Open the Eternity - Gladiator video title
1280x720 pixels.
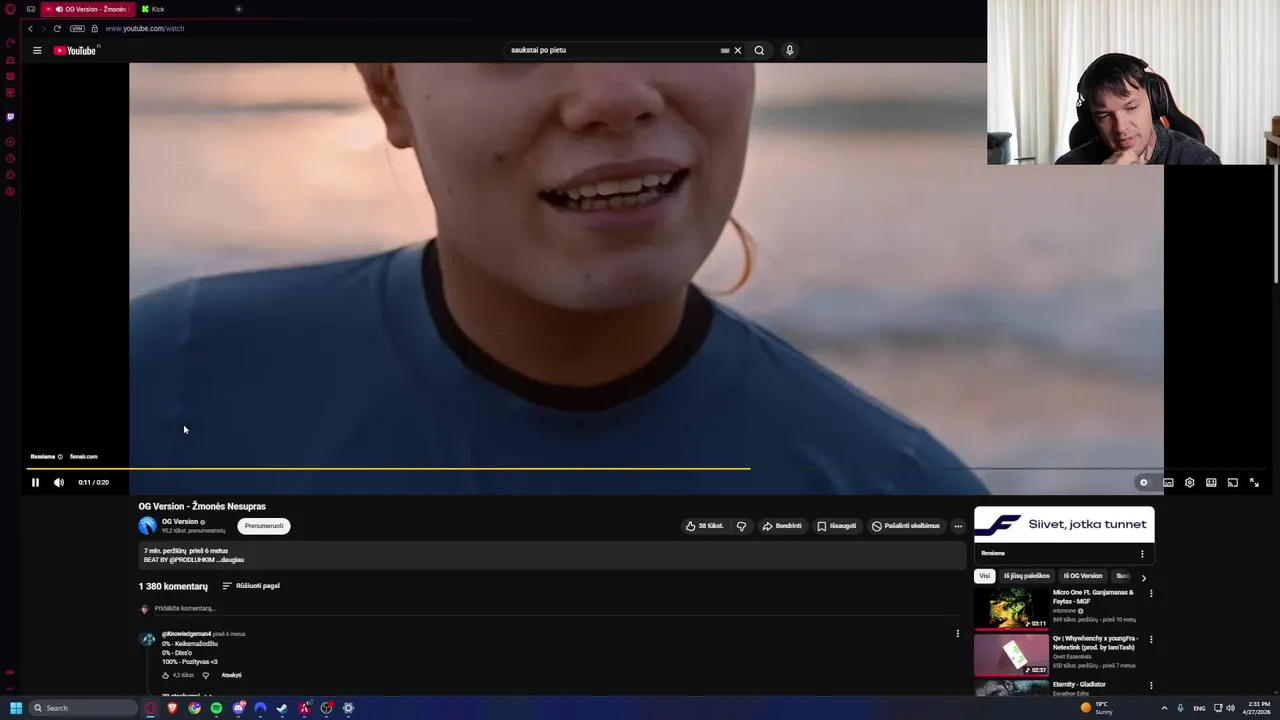1079,684
